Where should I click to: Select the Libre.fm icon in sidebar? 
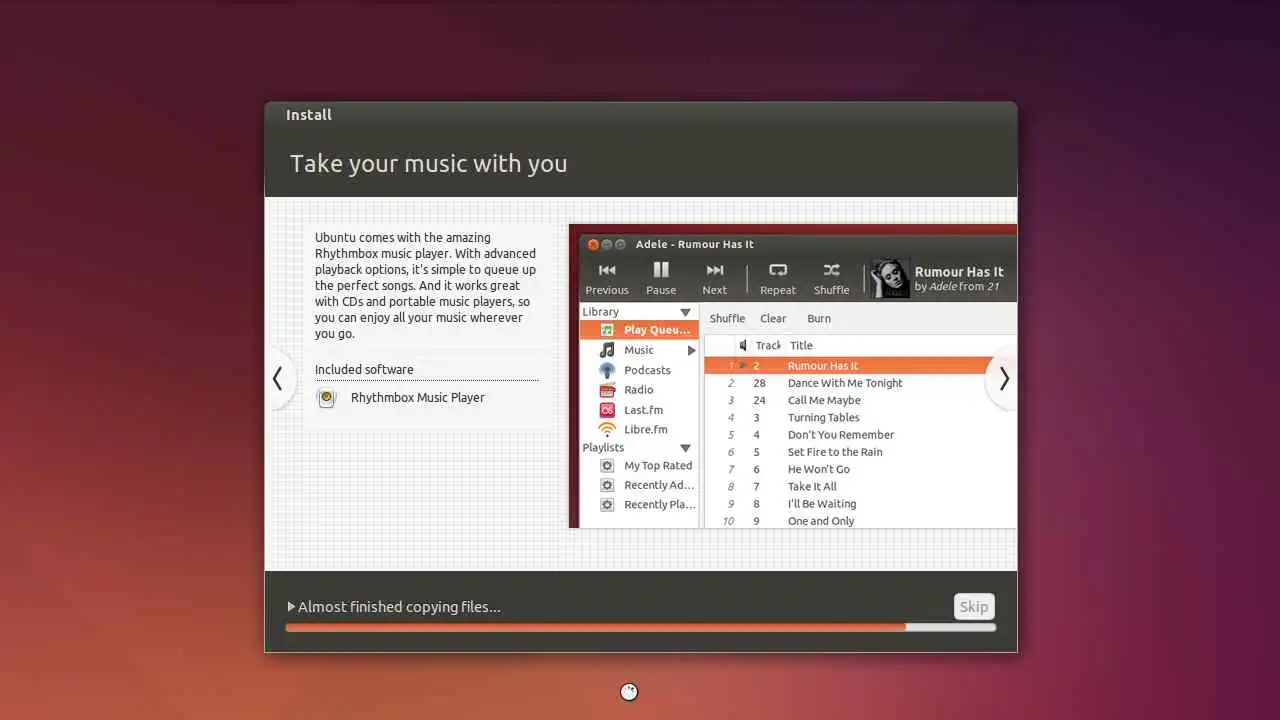607,429
